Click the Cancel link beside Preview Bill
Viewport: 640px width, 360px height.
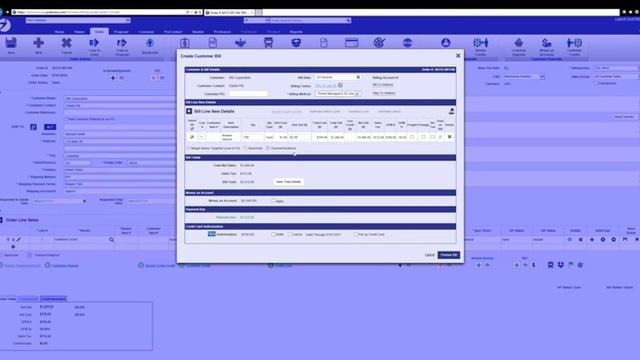[x=429, y=255]
